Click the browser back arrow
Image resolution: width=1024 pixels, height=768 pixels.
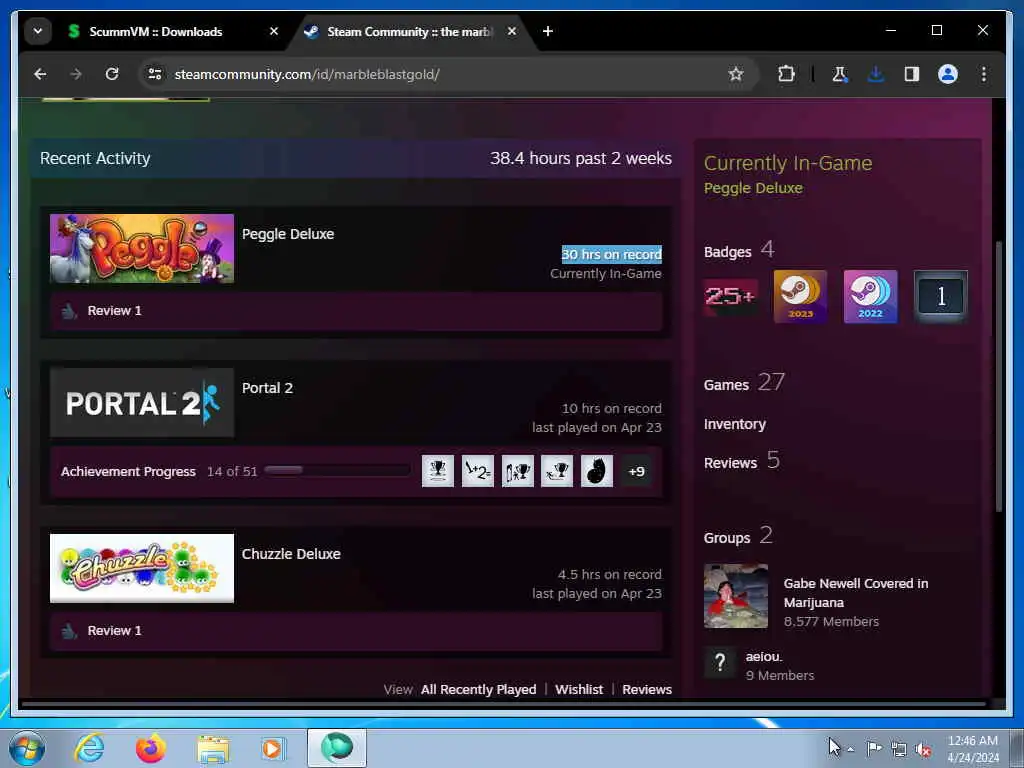(x=40, y=74)
